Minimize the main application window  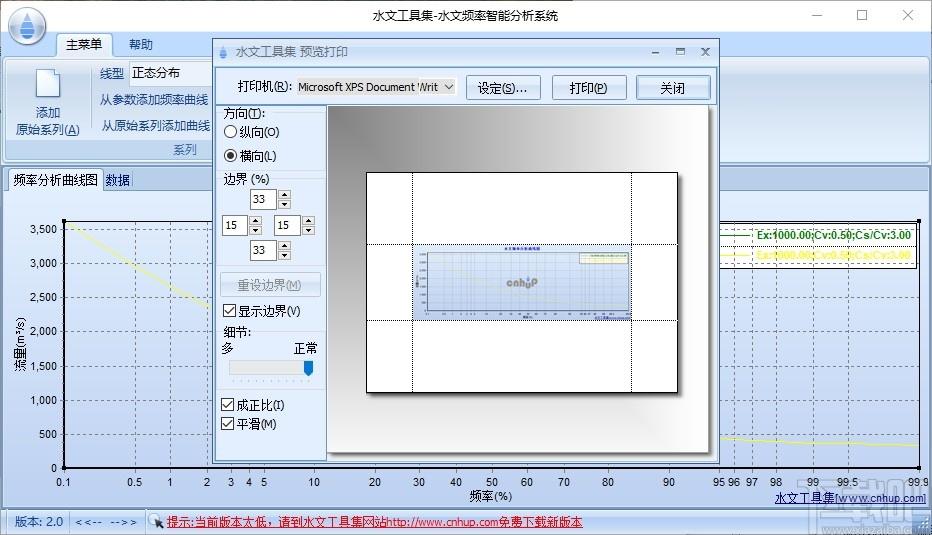click(817, 15)
